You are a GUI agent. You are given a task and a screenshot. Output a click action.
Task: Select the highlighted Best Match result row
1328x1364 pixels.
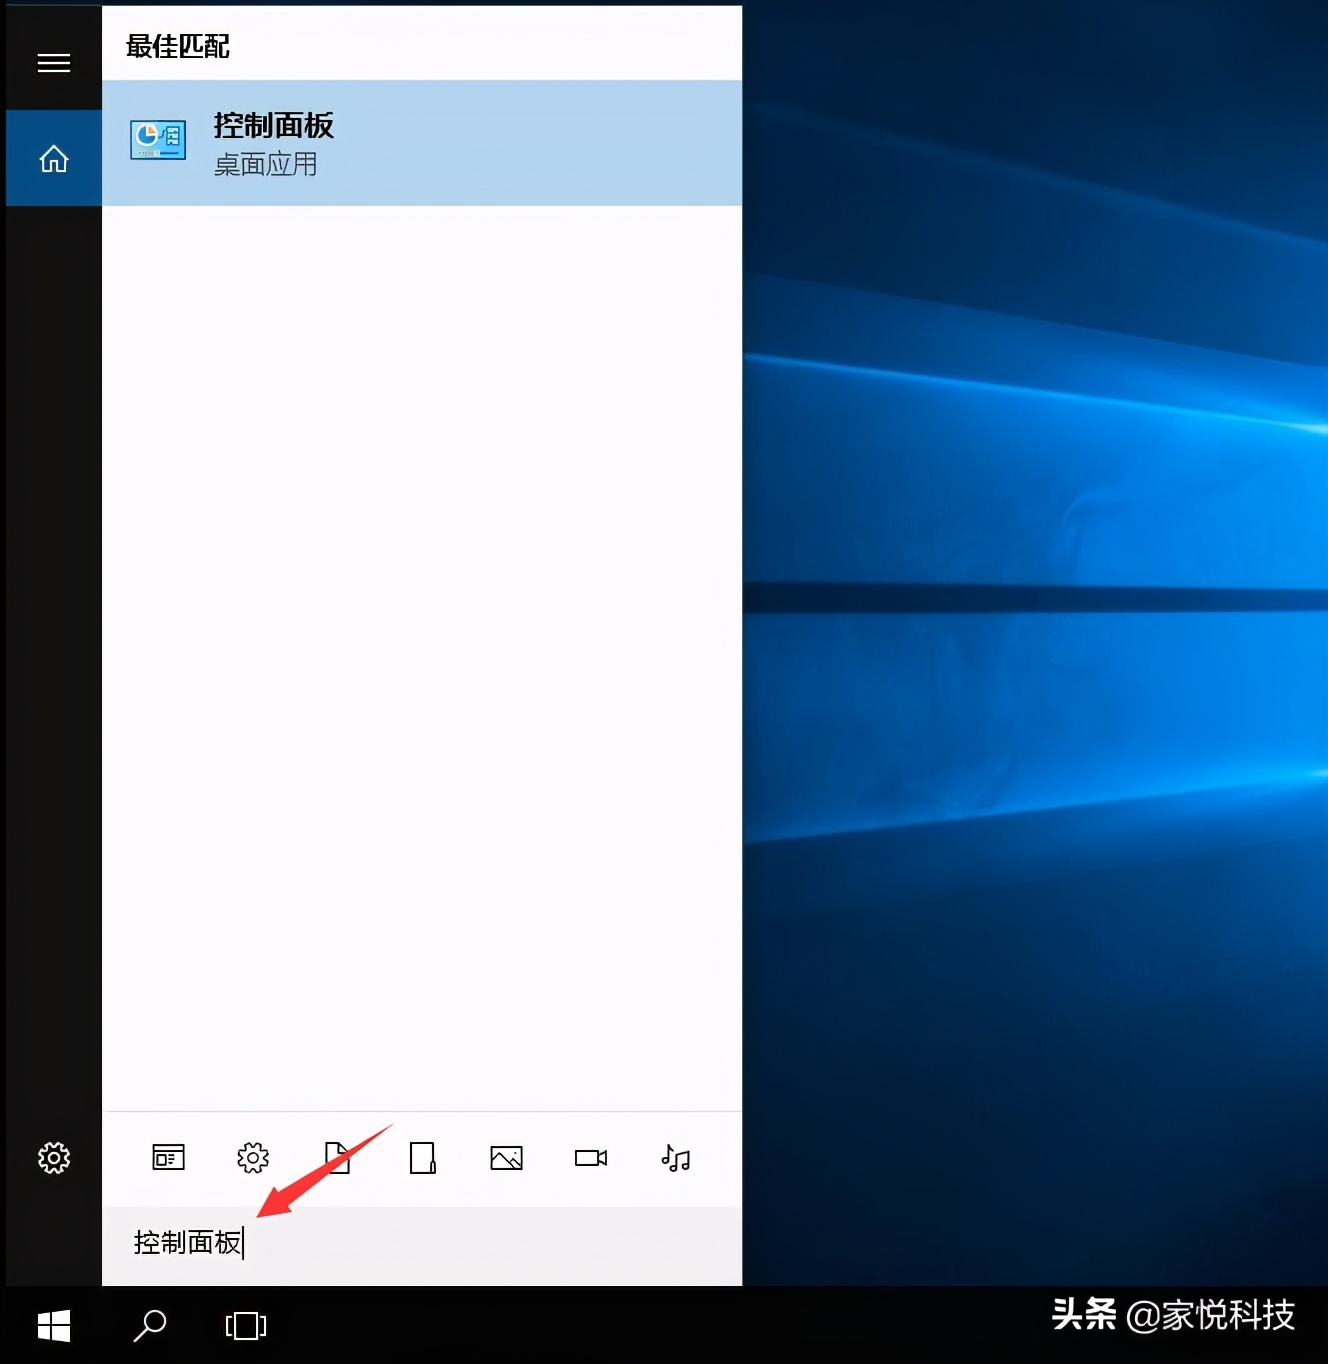420,143
